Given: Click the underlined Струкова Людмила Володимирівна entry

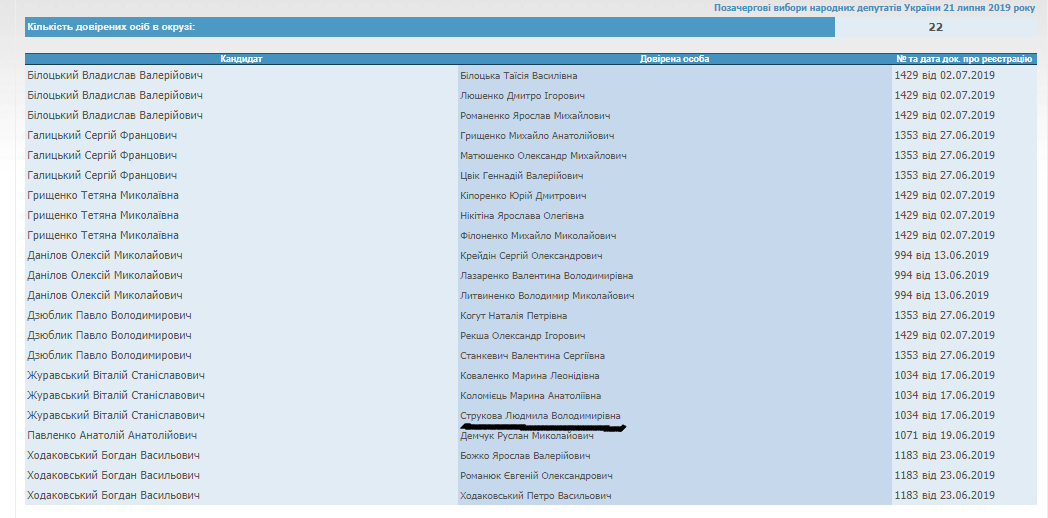Looking at the screenshot, I should pos(540,416).
